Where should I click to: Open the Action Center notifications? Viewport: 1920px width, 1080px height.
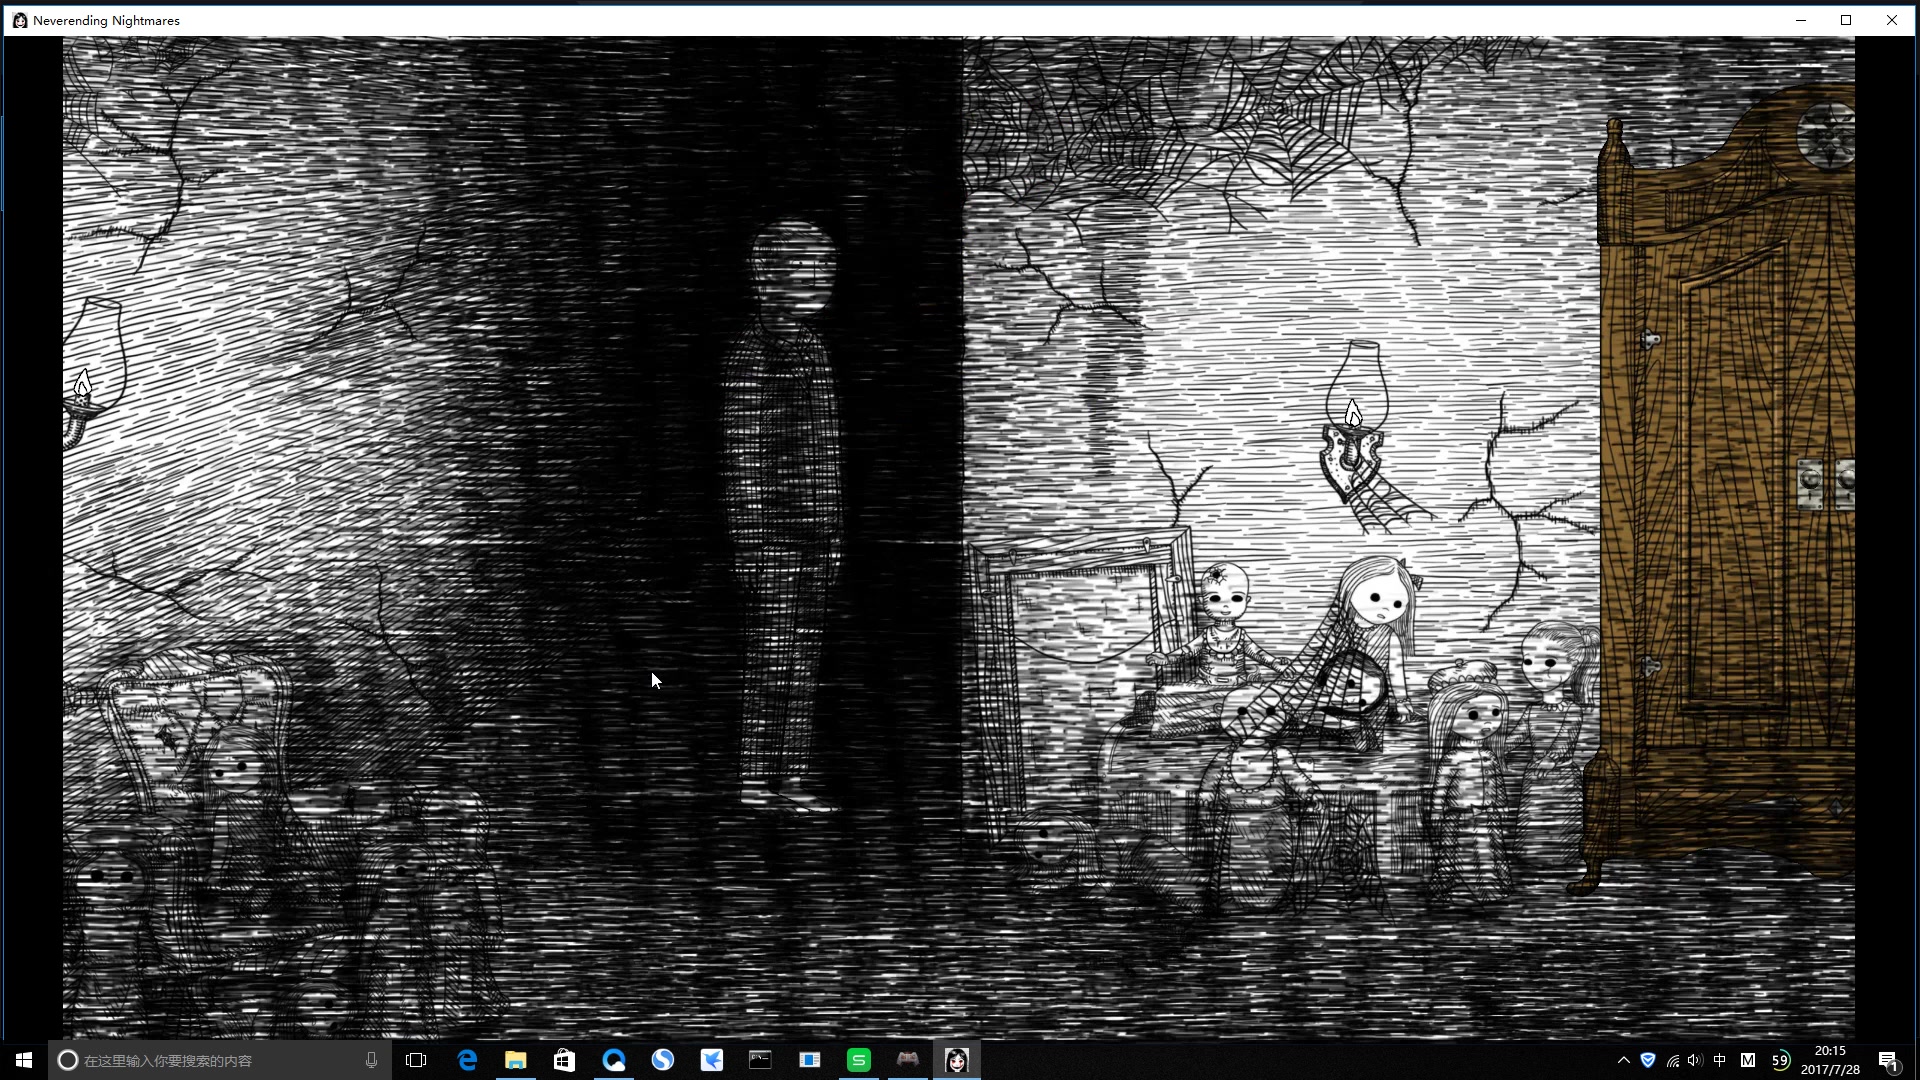[1888, 1060]
